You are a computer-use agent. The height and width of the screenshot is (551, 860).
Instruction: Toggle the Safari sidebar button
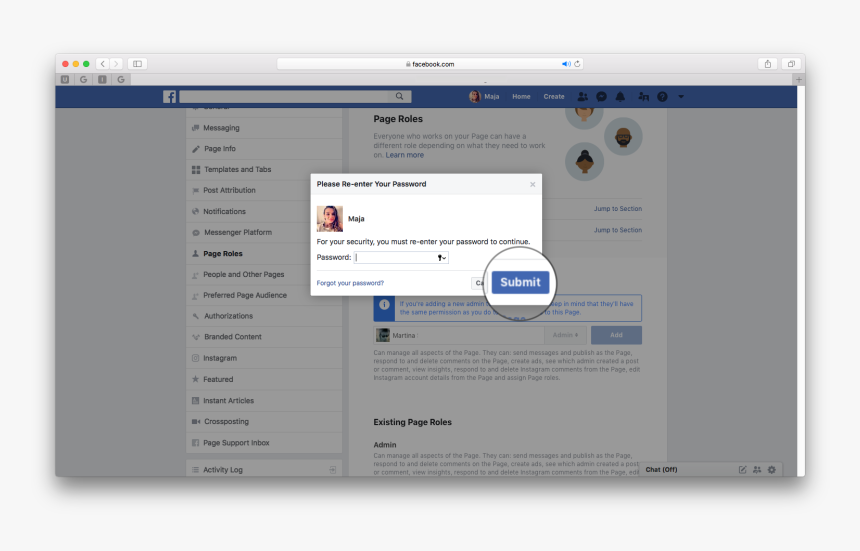[138, 64]
